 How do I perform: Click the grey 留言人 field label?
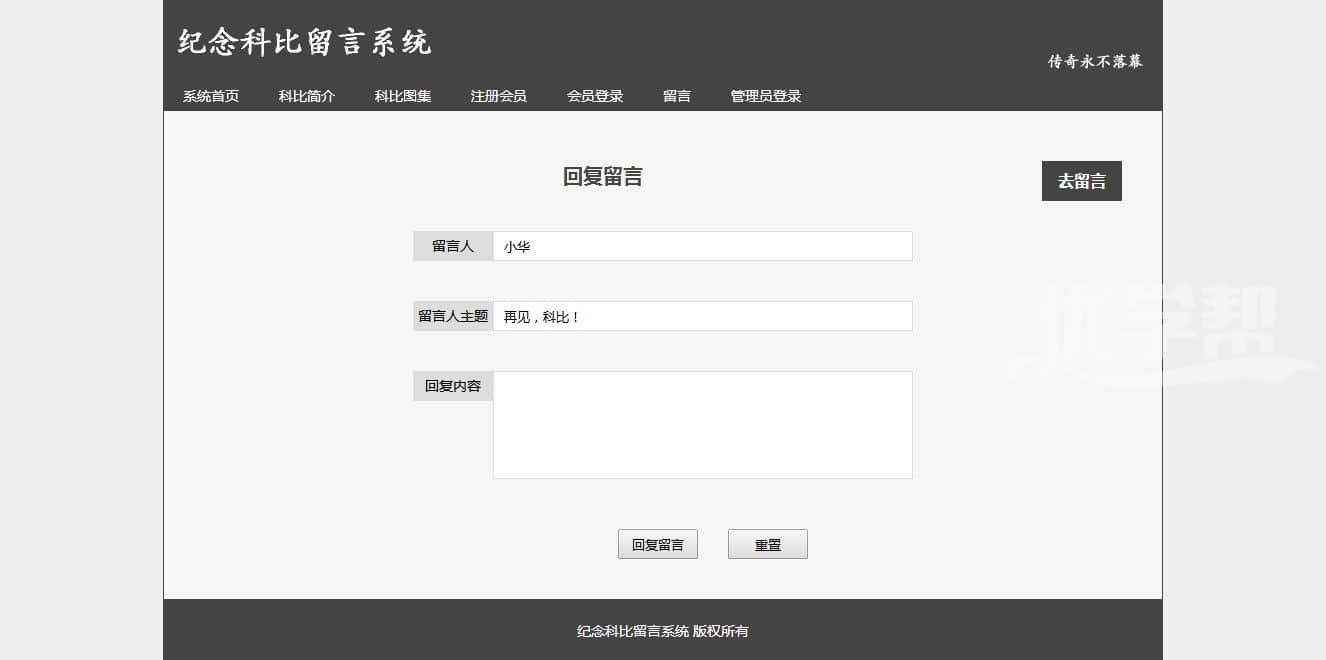coord(453,246)
